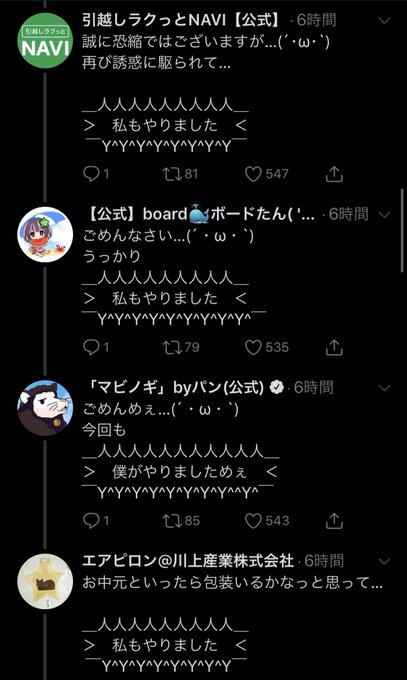Share the boardボードたん tweet
The height and width of the screenshot is (680, 407).
334,347
